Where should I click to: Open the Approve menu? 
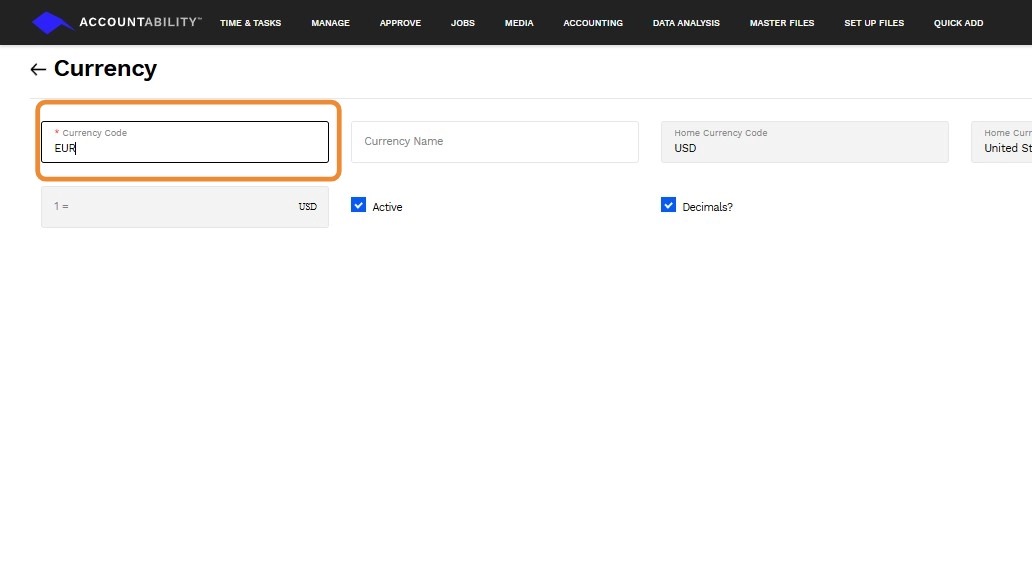click(x=400, y=23)
